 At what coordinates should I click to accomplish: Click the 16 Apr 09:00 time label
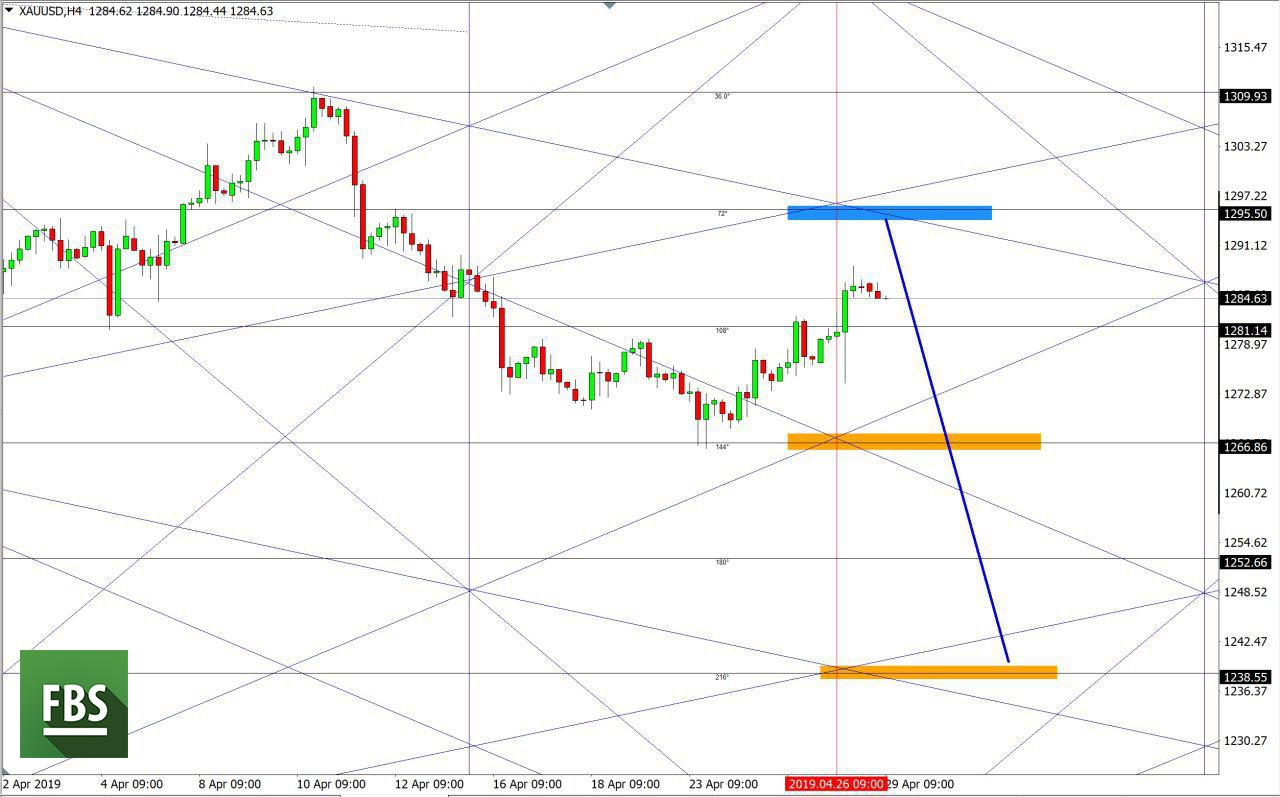tap(527, 784)
